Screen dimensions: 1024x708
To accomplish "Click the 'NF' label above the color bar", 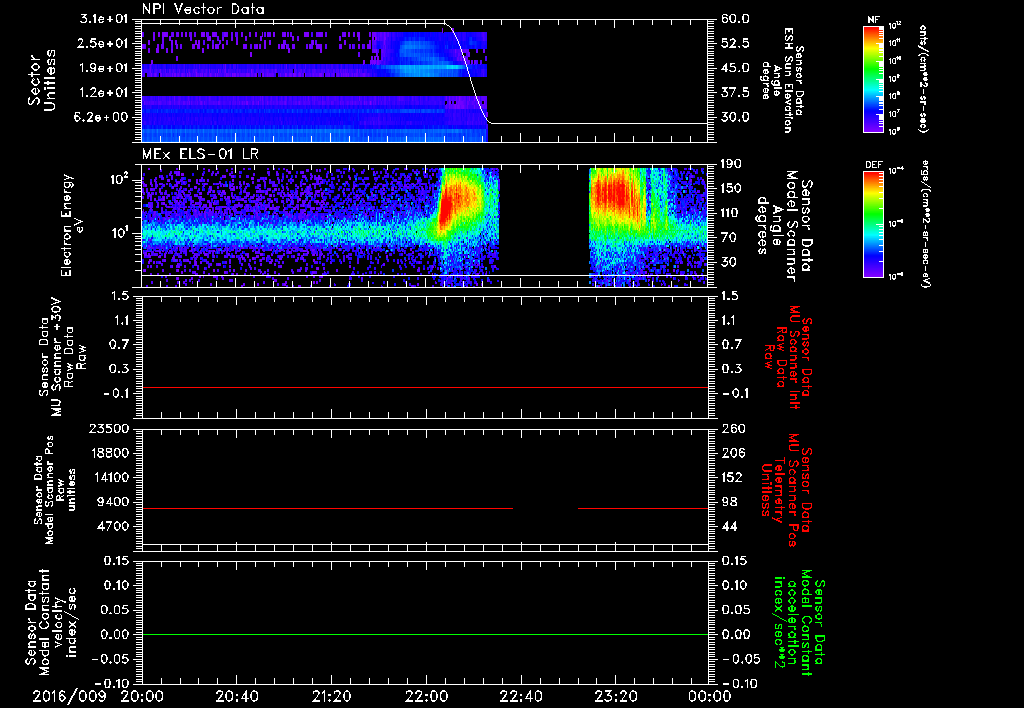I will click(873, 20).
